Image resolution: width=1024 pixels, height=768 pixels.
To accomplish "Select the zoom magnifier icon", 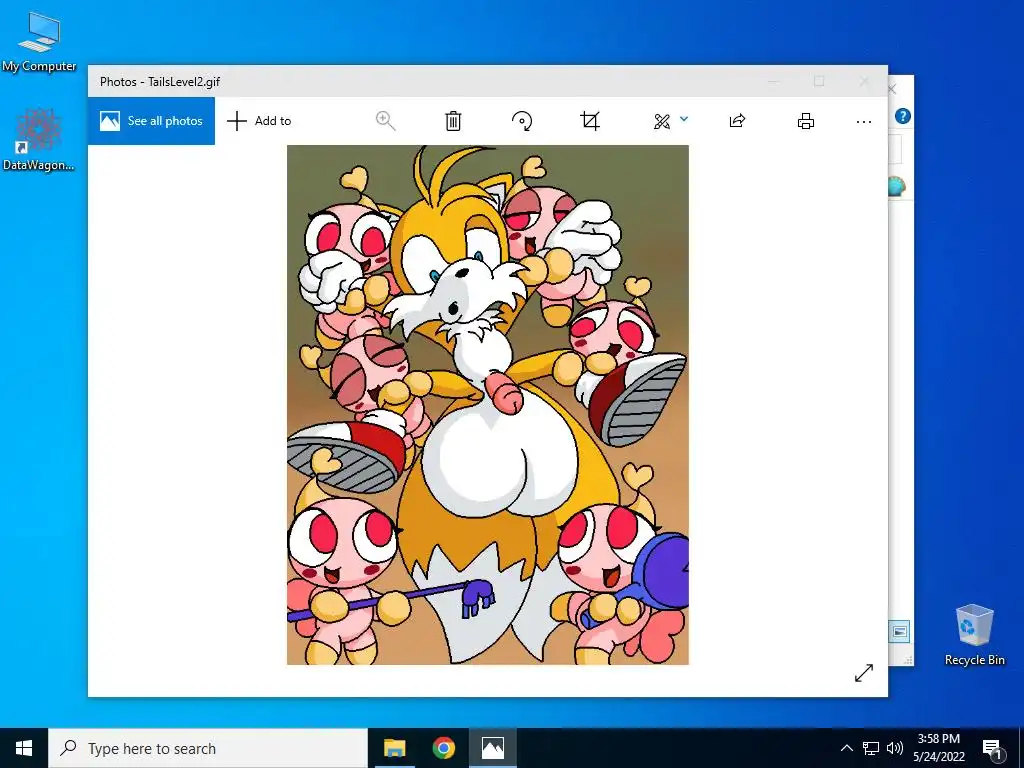I will [385, 121].
